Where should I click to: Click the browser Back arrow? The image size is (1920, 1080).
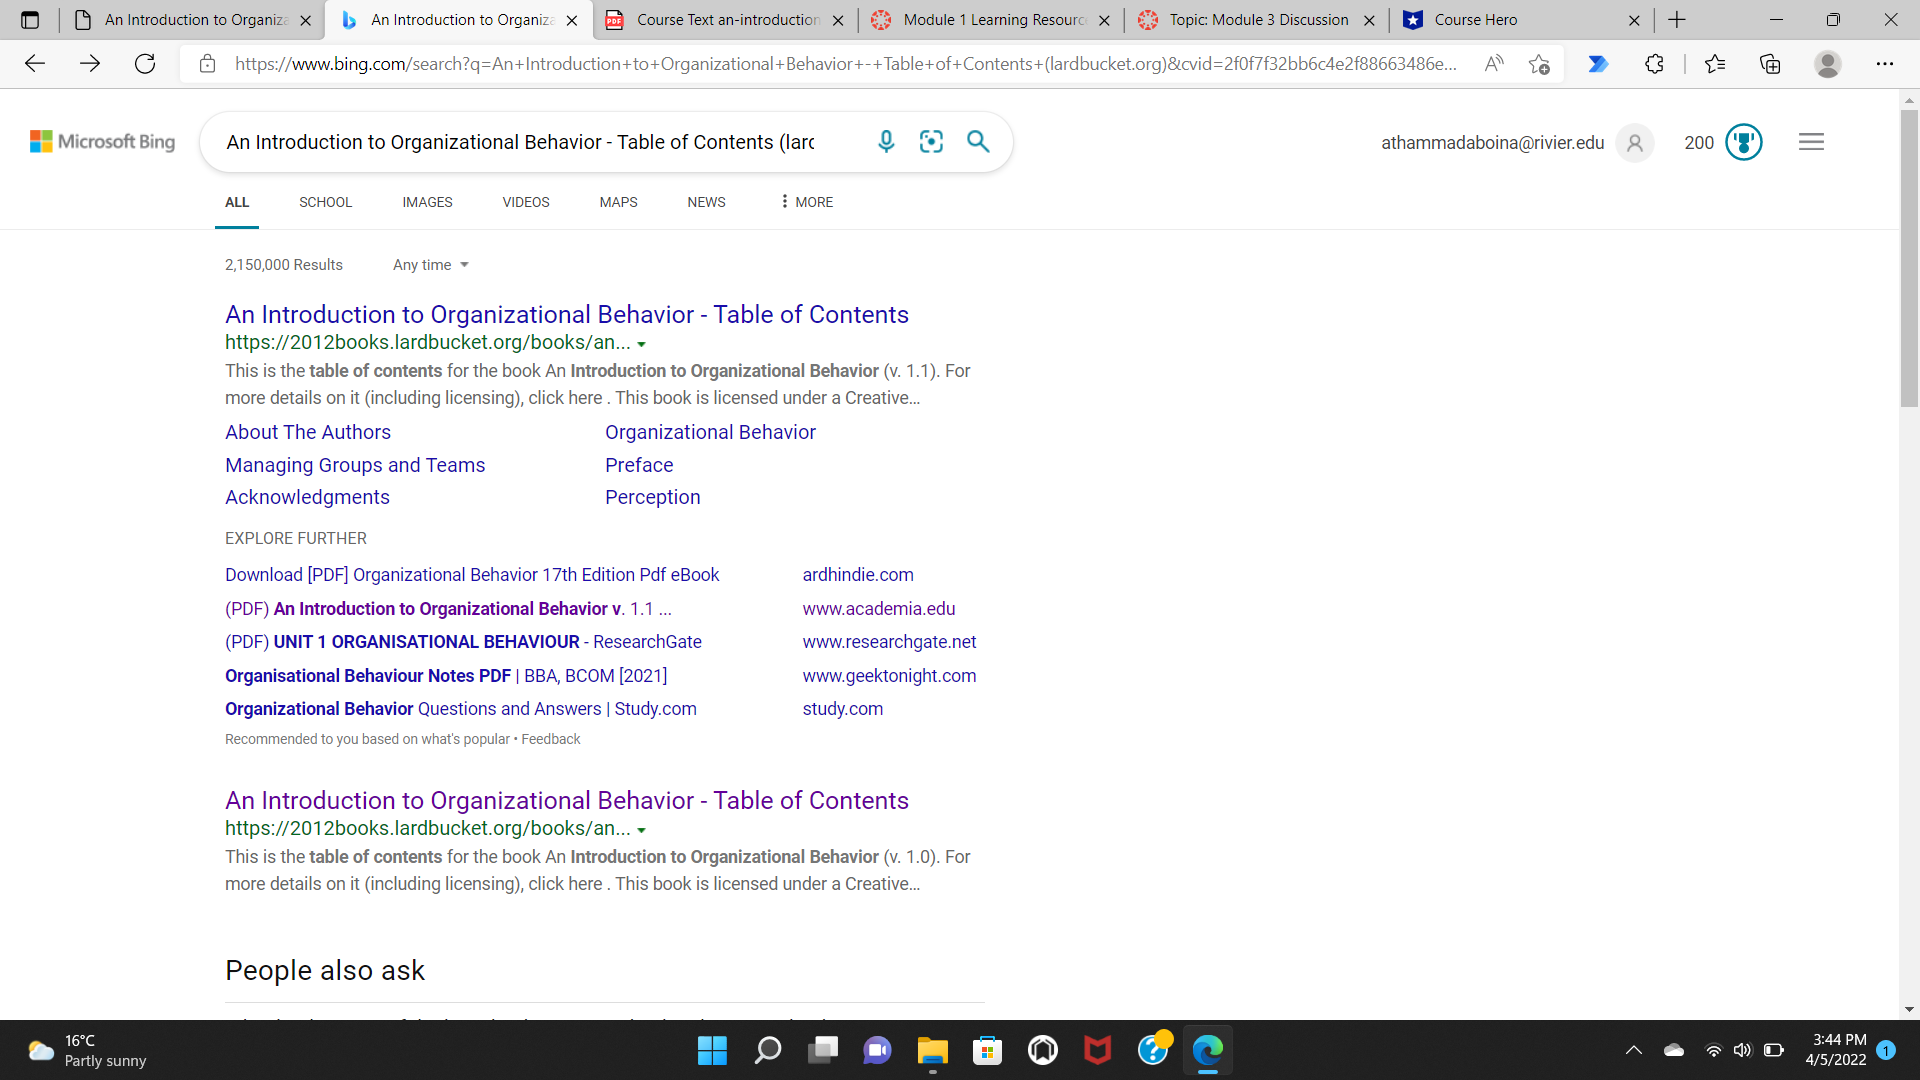tap(35, 64)
